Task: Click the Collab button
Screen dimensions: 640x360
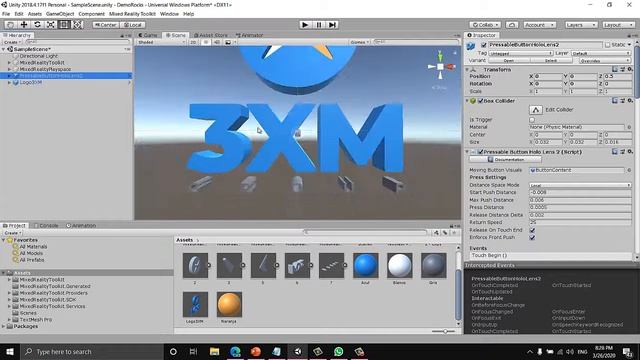Action: [x=485, y=25]
